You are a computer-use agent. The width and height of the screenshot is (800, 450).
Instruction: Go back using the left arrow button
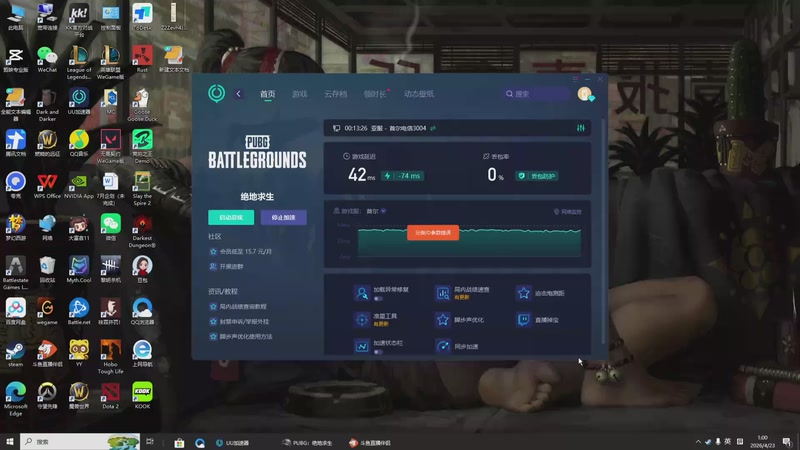tap(238, 94)
